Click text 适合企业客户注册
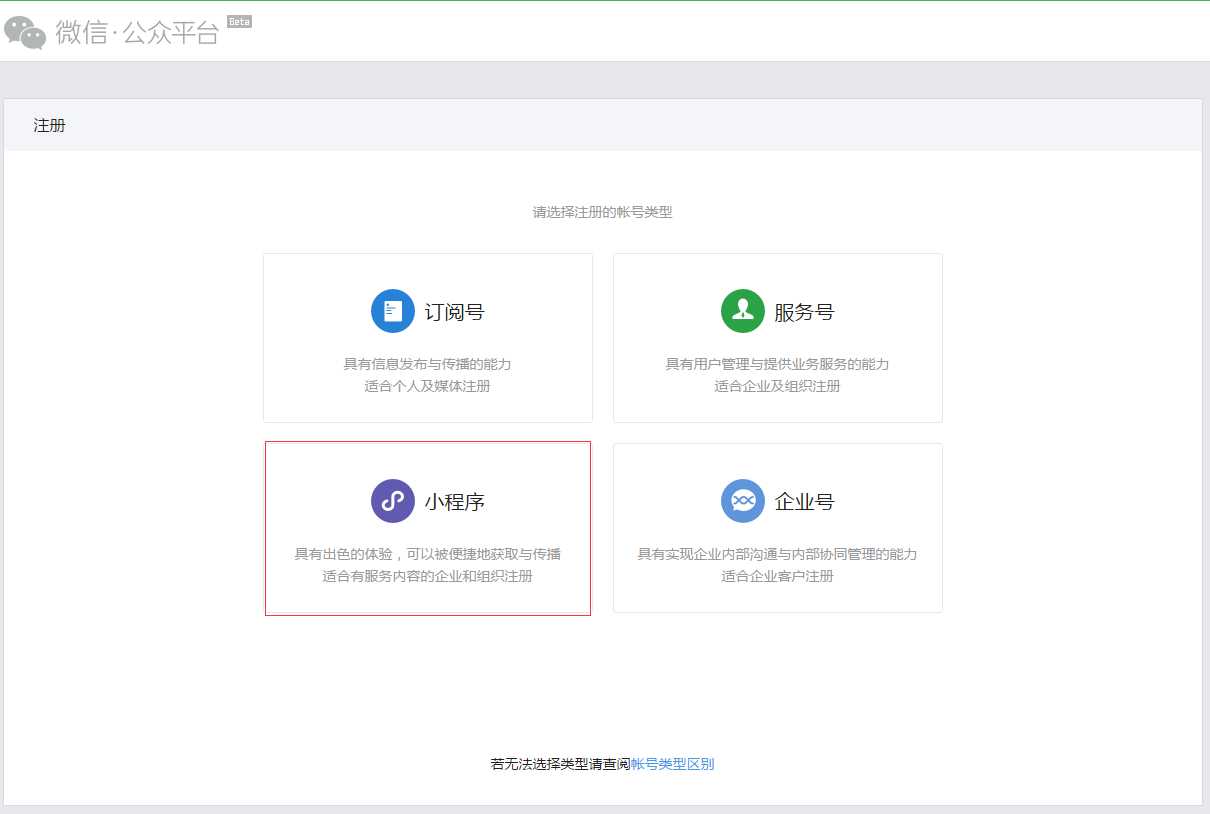 pyautogui.click(x=777, y=576)
